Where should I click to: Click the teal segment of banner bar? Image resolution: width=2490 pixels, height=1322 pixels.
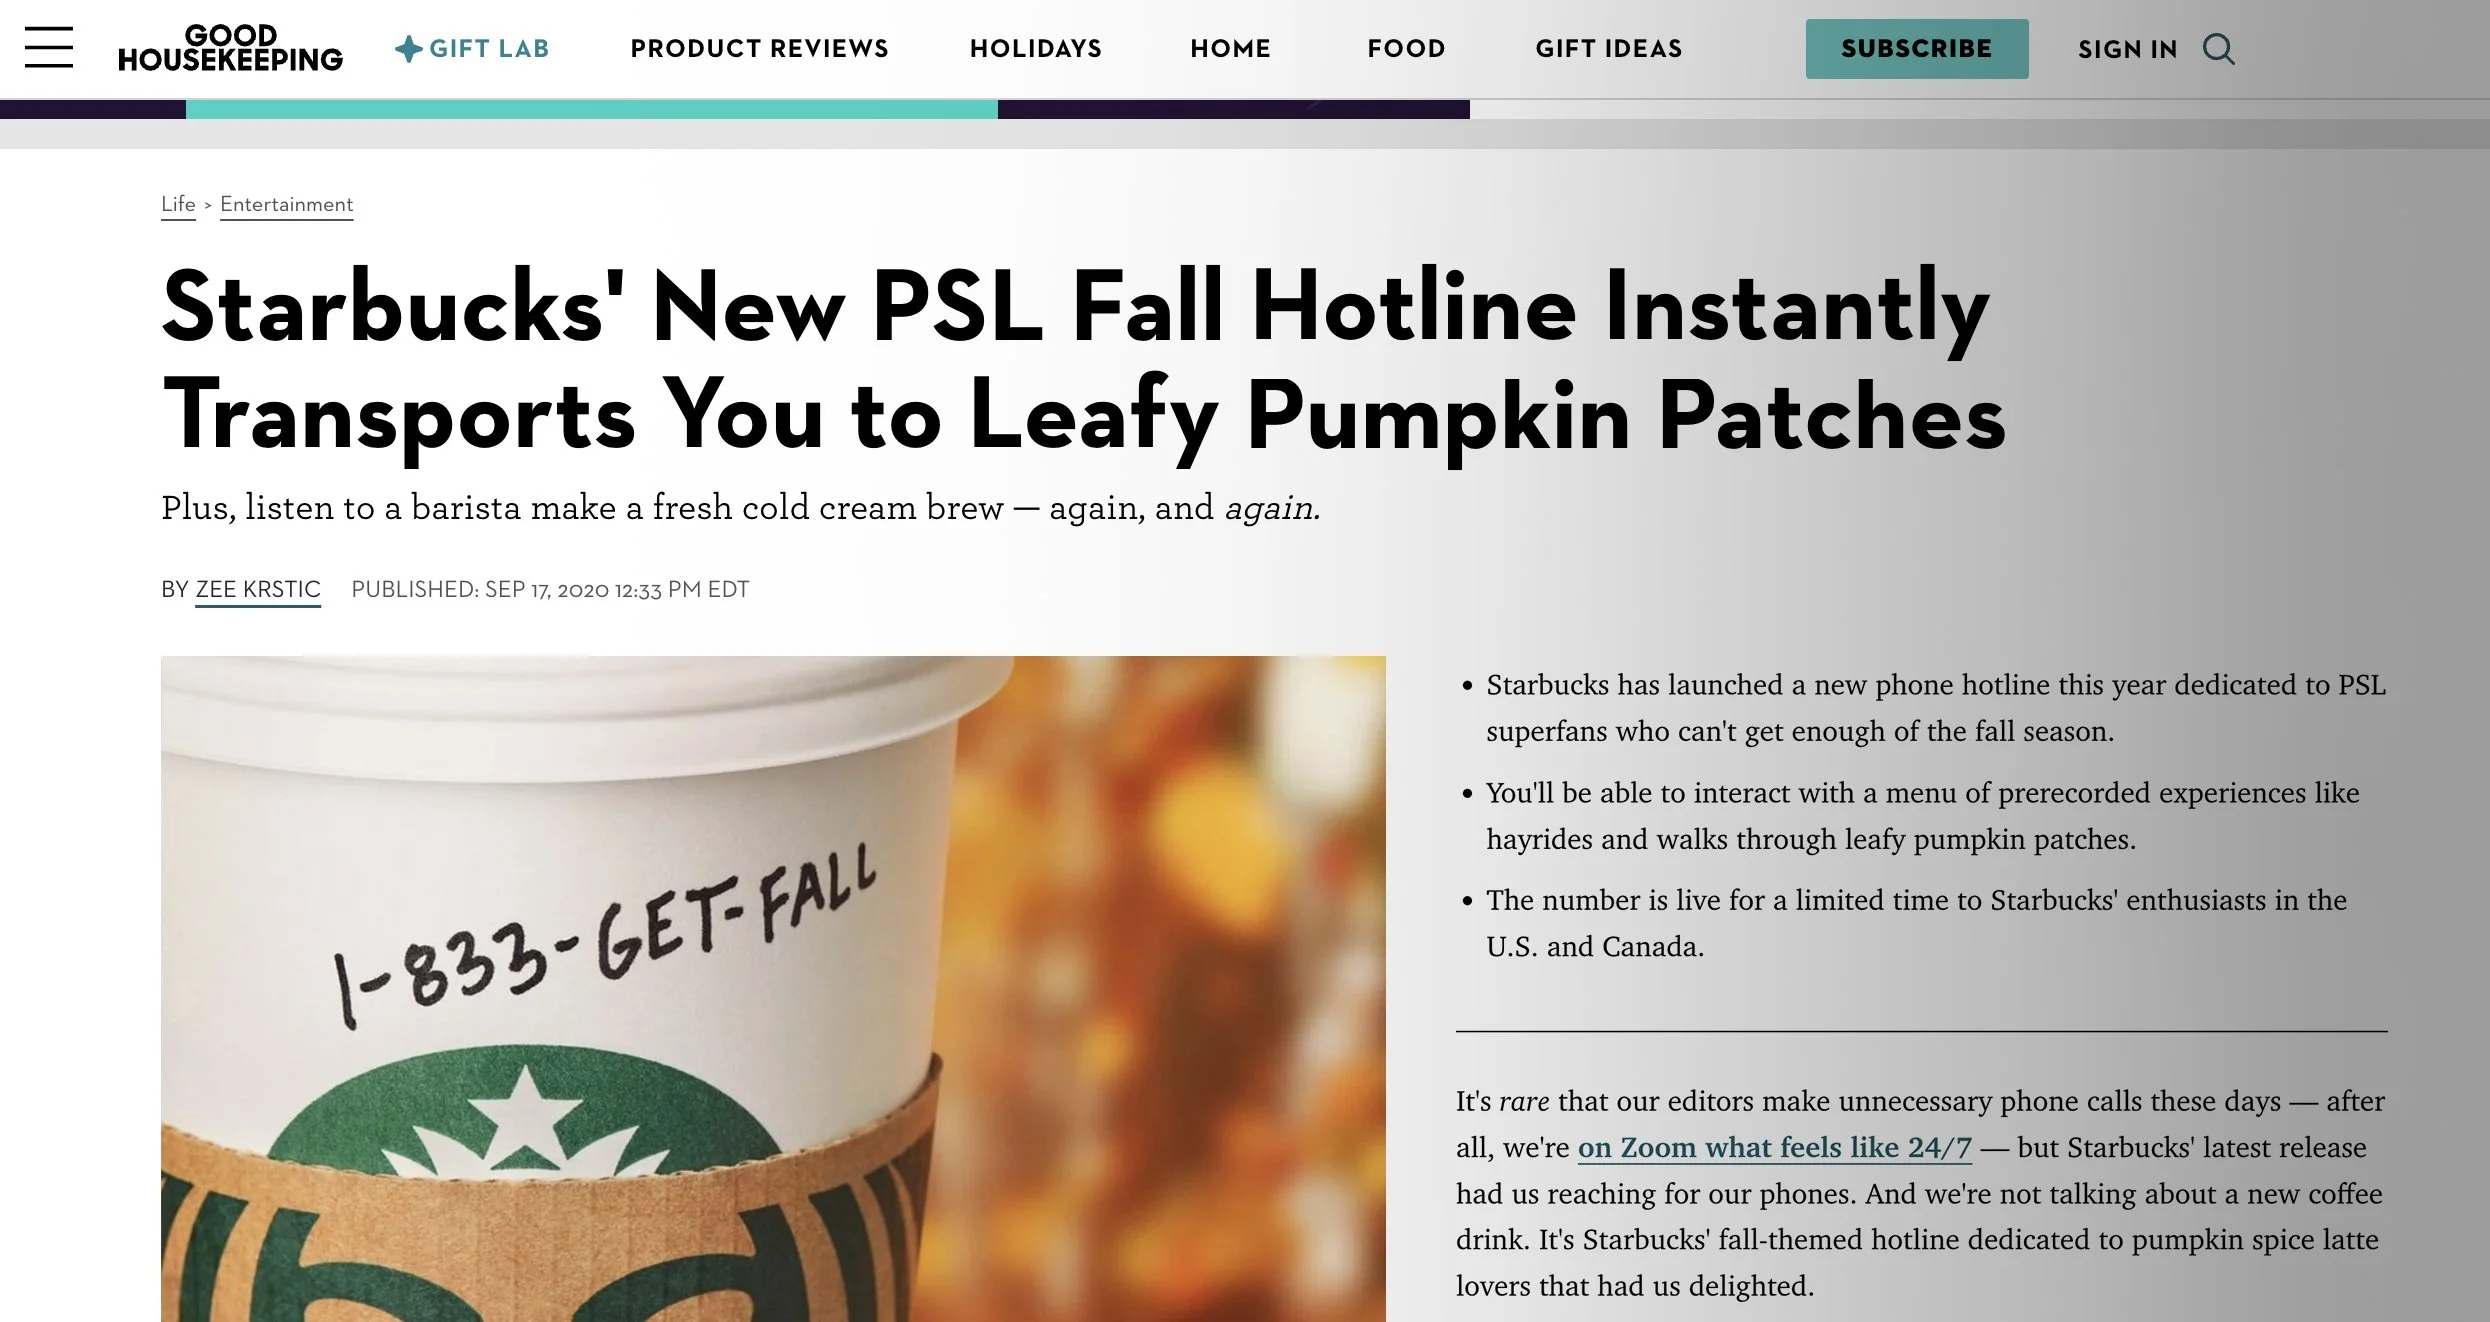pyautogui.click(x=591, y=109)
